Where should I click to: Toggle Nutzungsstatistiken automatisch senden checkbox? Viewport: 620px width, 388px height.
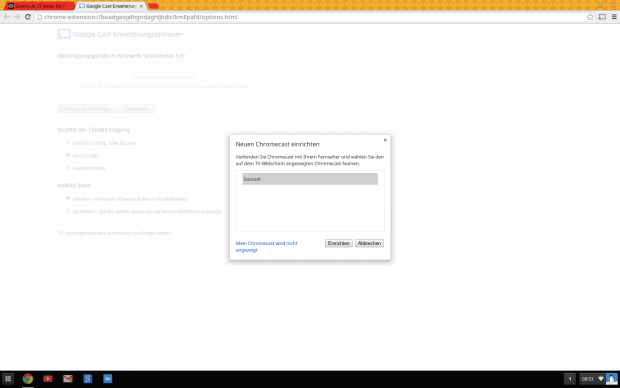coord(60,233)
